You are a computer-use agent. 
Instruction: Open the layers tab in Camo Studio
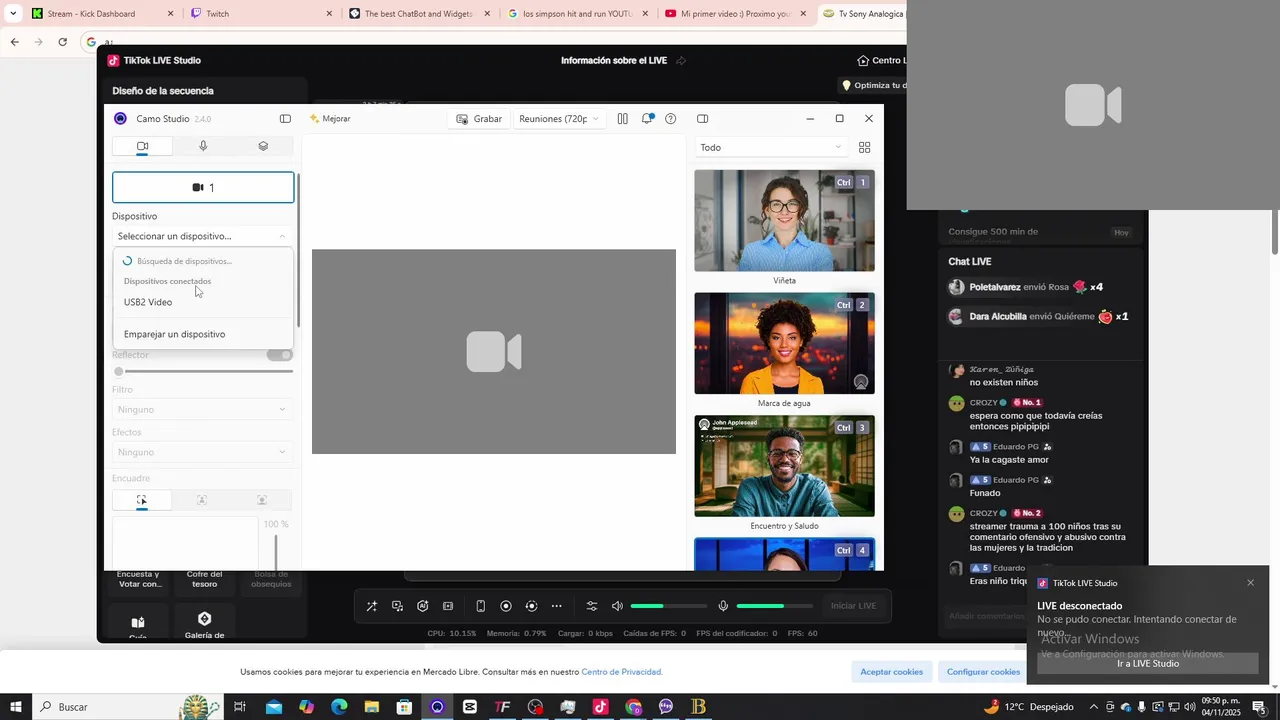(x=263, y=146)
